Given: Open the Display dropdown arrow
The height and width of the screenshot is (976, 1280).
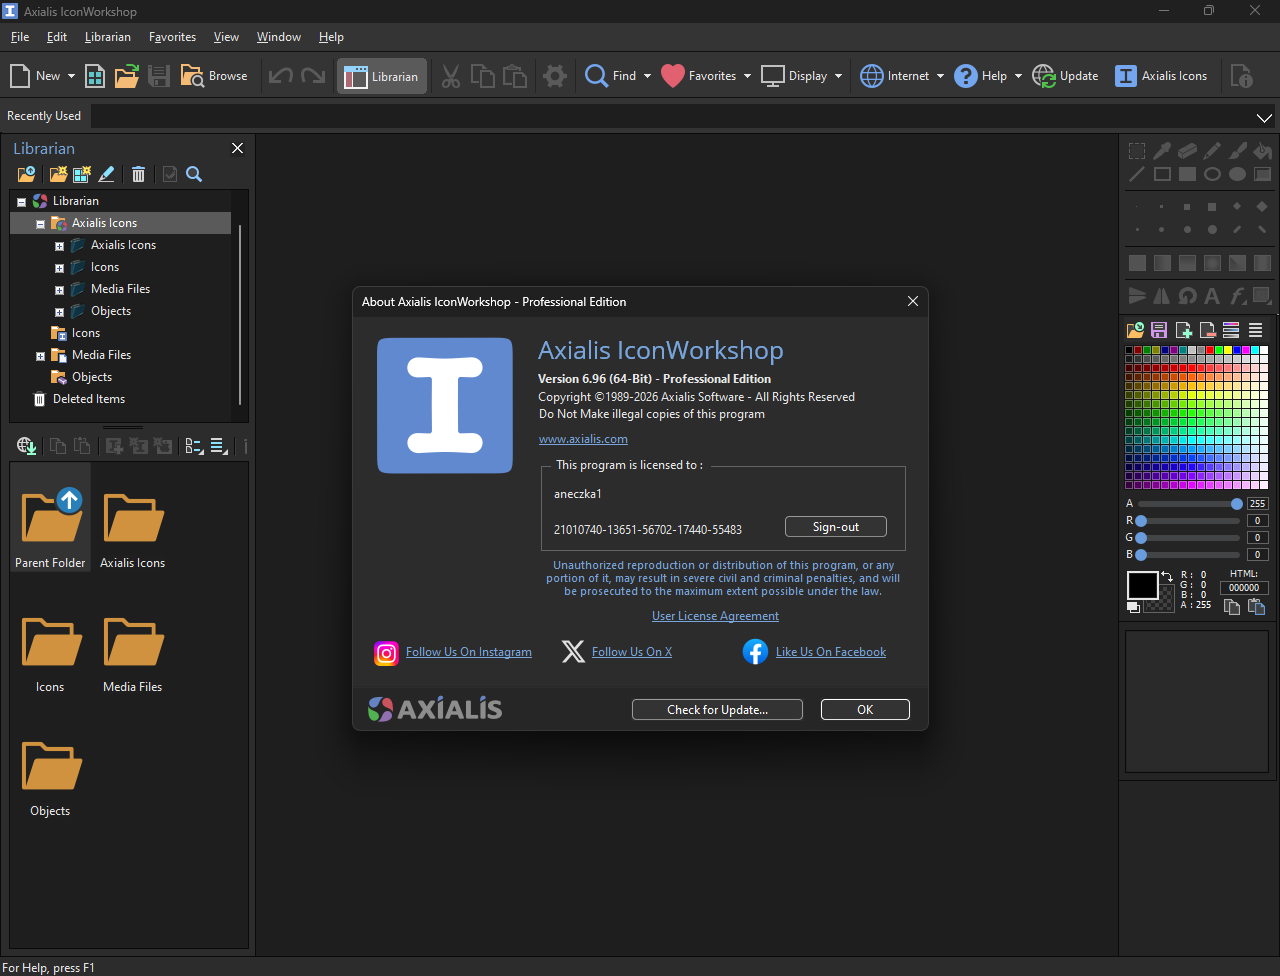Looking at the screenshot, I should [x=838, y=76].
